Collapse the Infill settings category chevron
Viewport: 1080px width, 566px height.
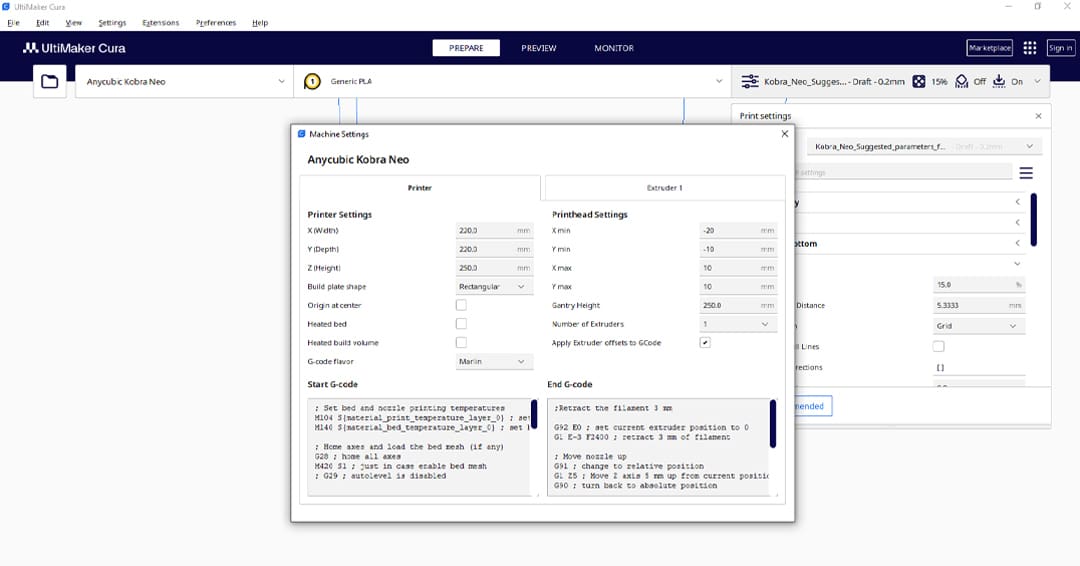(1017, 264)
